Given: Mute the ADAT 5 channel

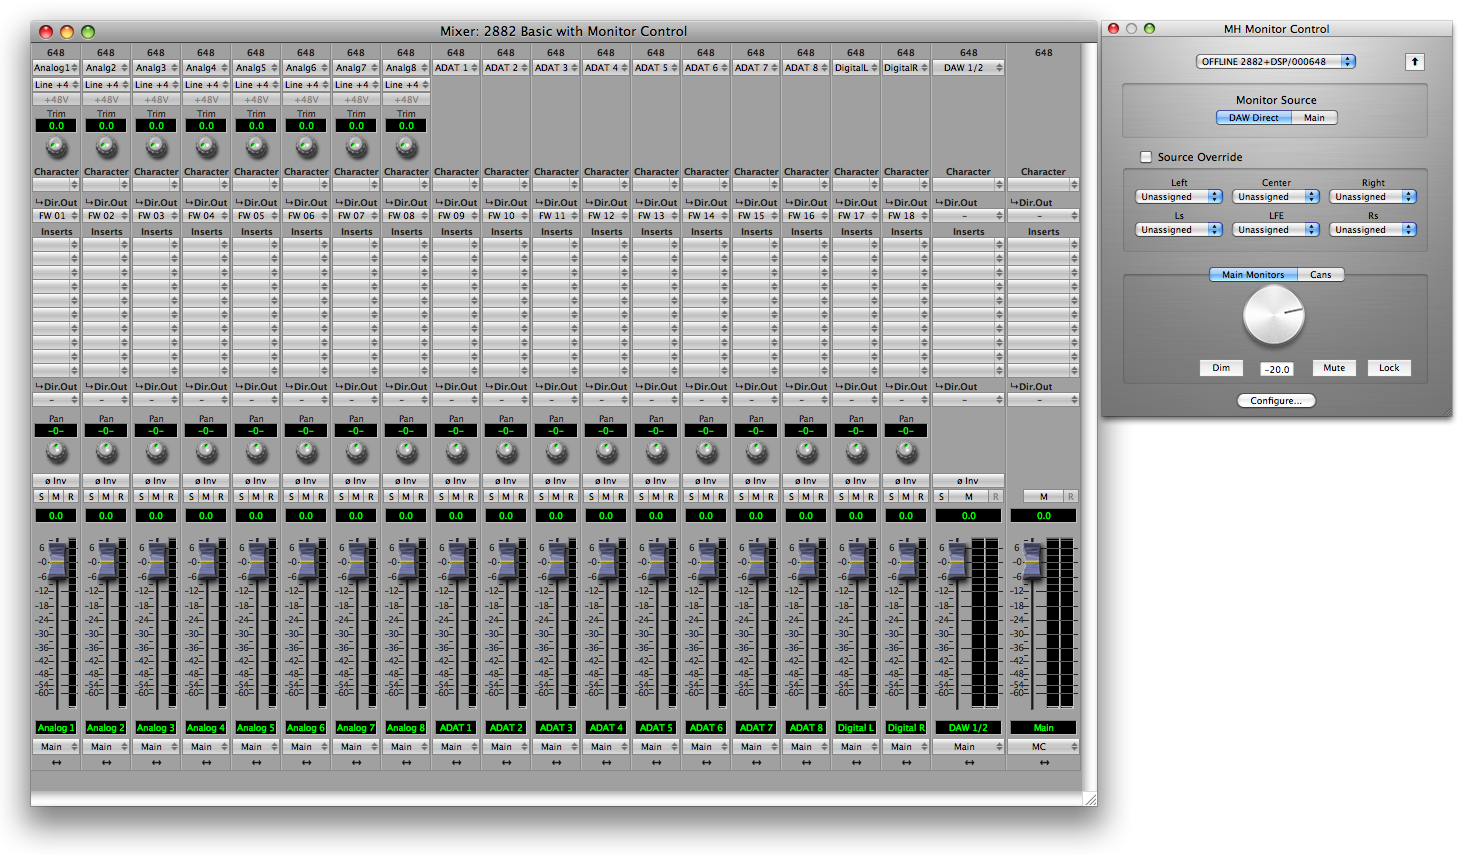Looking at the screenshot, I should pyautogui.click(x=656, y=497).
